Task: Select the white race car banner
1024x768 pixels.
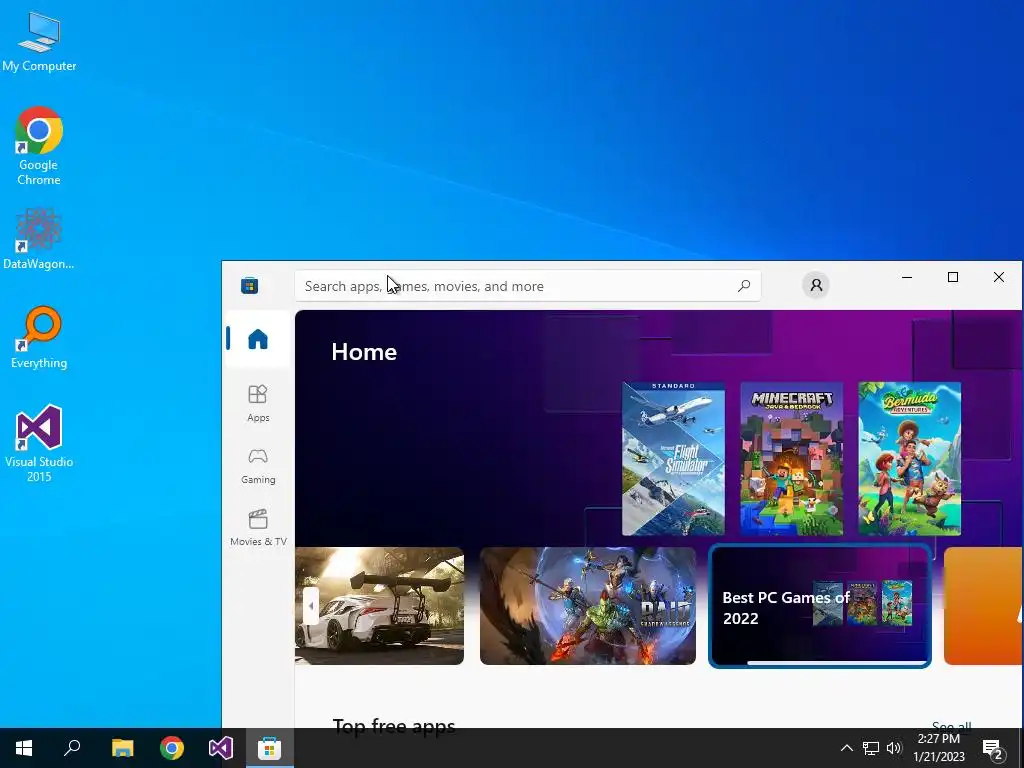Action: [x=379, y=606]
